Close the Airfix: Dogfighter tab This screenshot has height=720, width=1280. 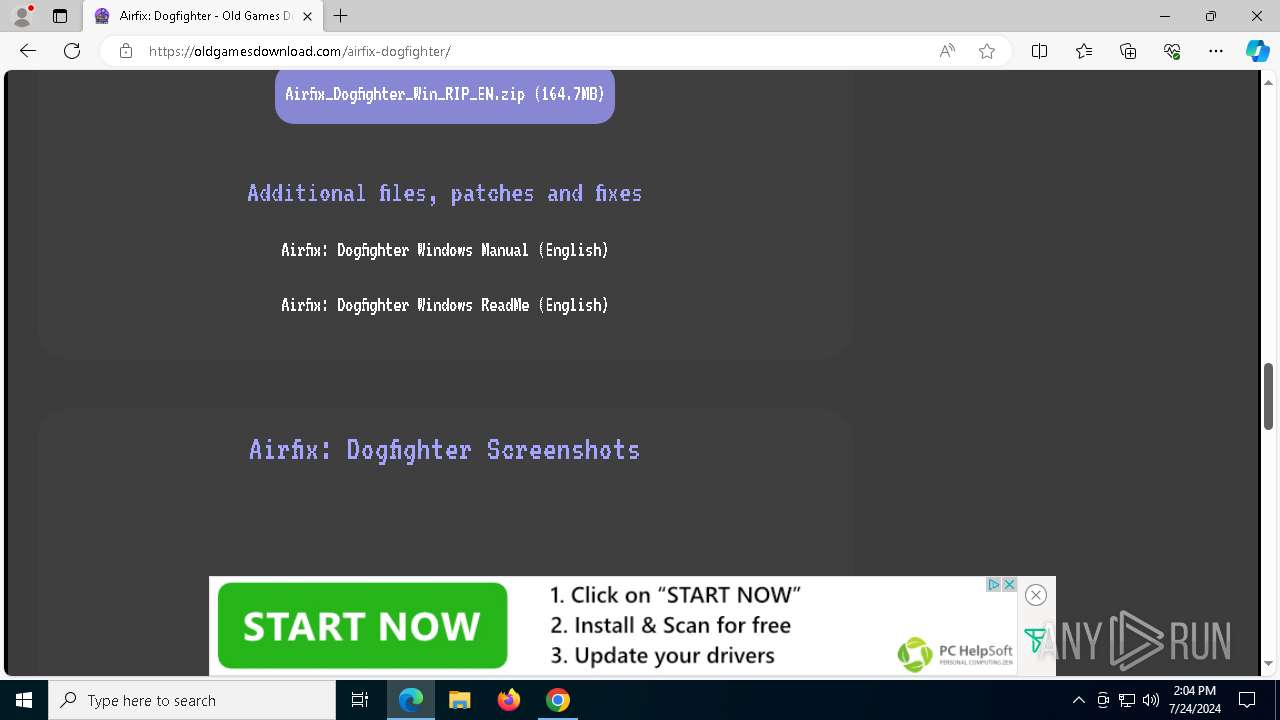(307, 16)
